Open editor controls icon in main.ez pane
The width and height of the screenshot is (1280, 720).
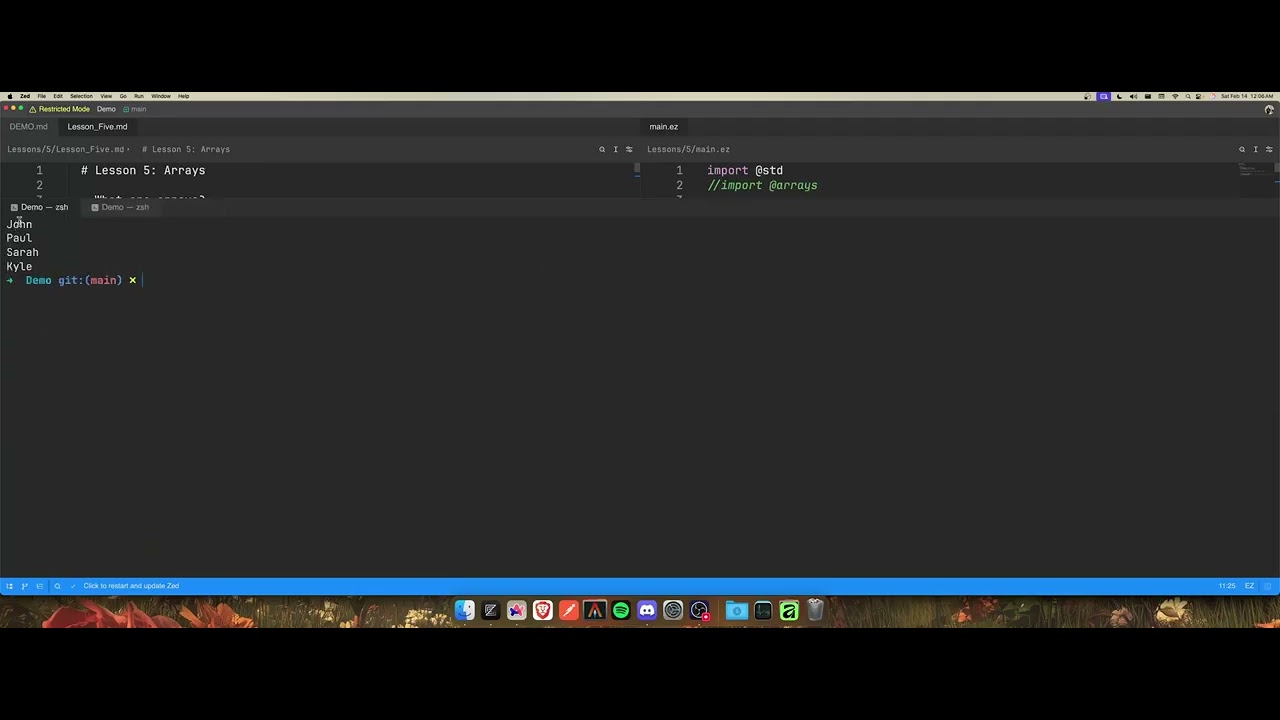(1269, 149)
